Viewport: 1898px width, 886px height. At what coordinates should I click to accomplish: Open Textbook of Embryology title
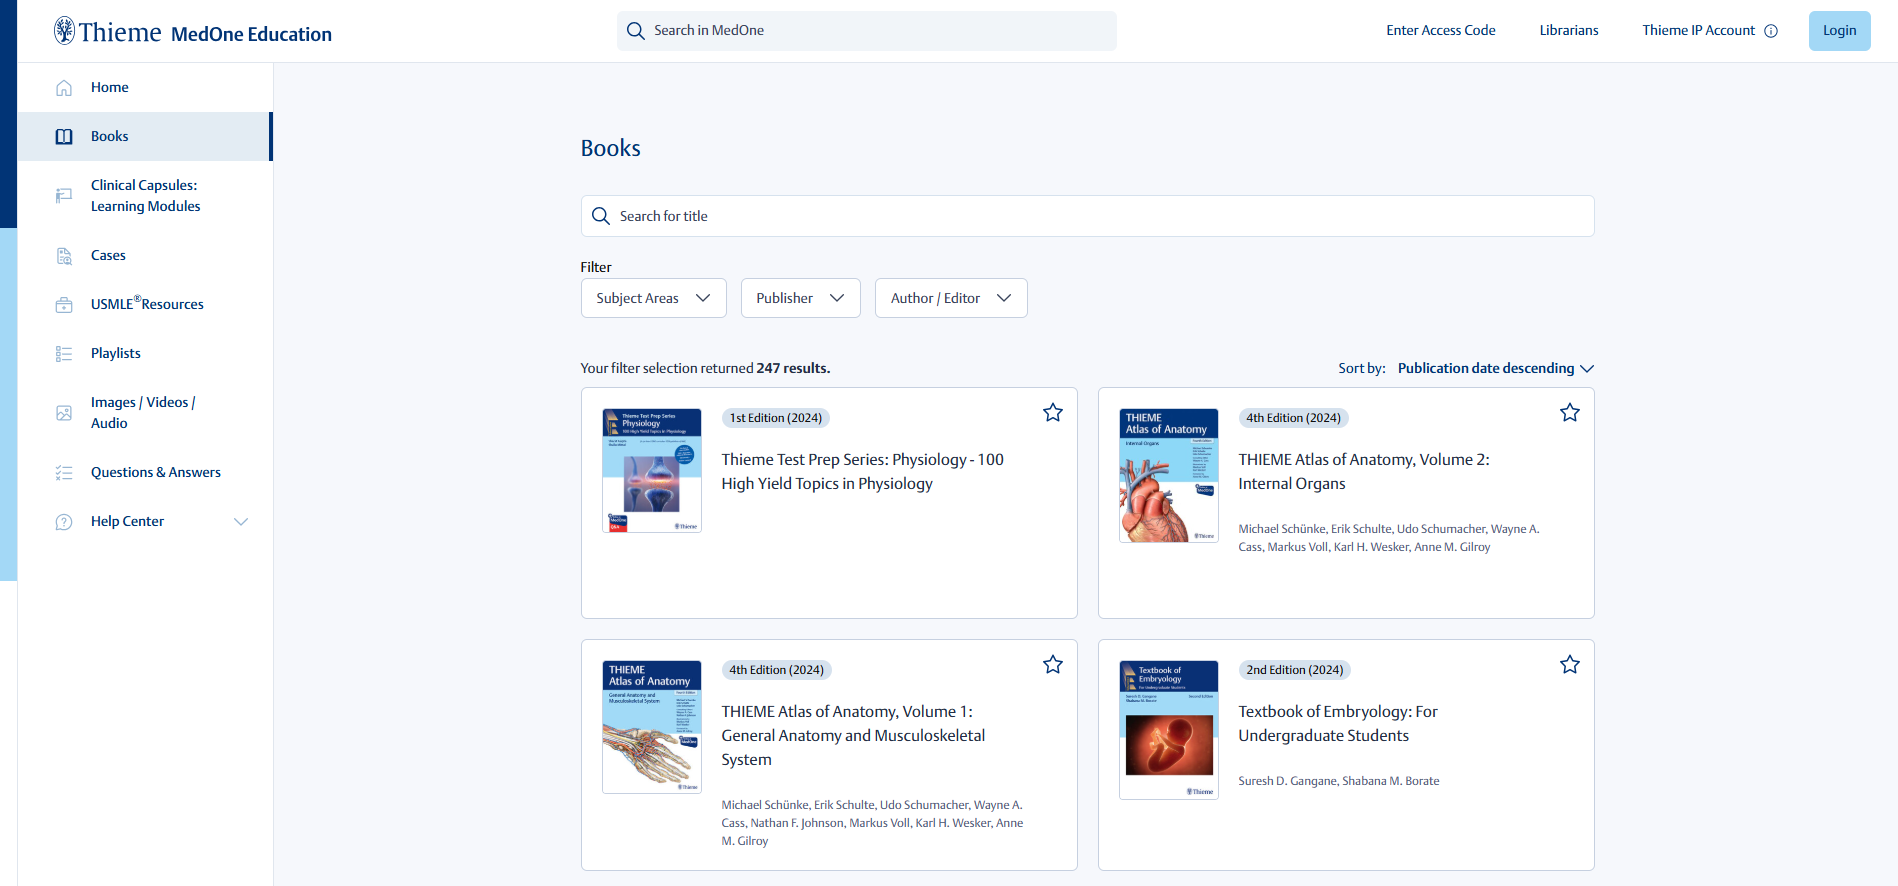pos(1338,724)
